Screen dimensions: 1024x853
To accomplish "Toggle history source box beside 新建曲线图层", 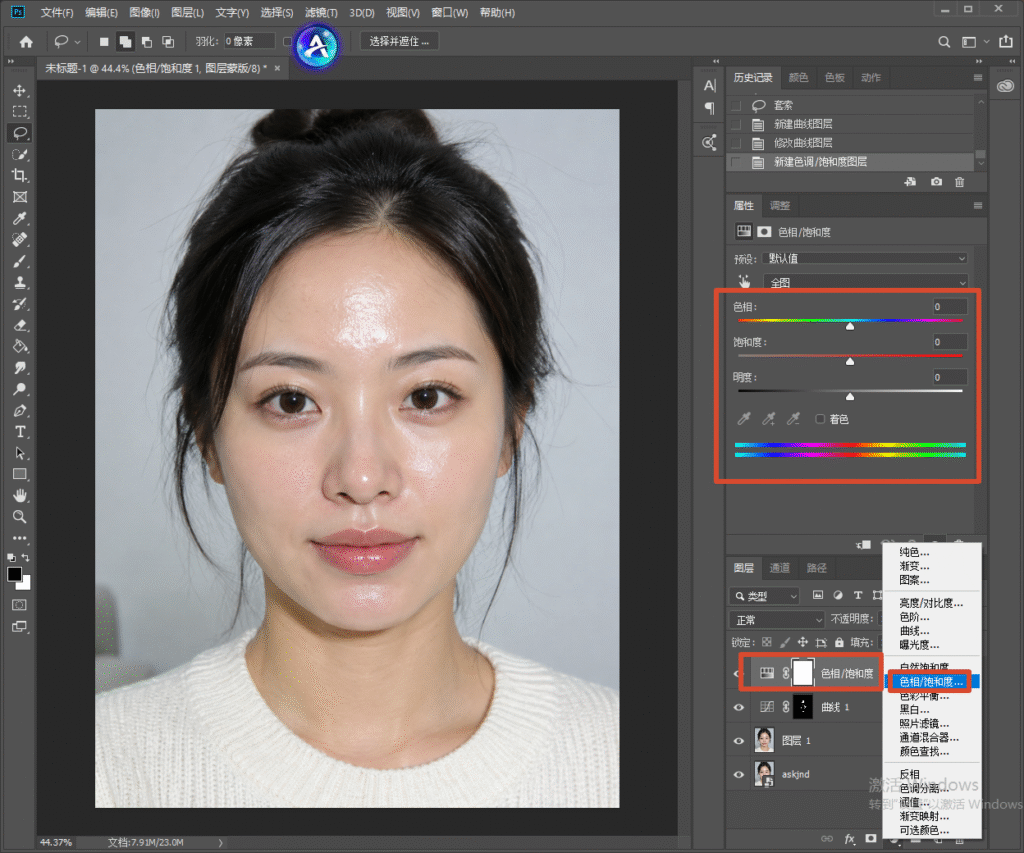I will click(x=737, y=124).
